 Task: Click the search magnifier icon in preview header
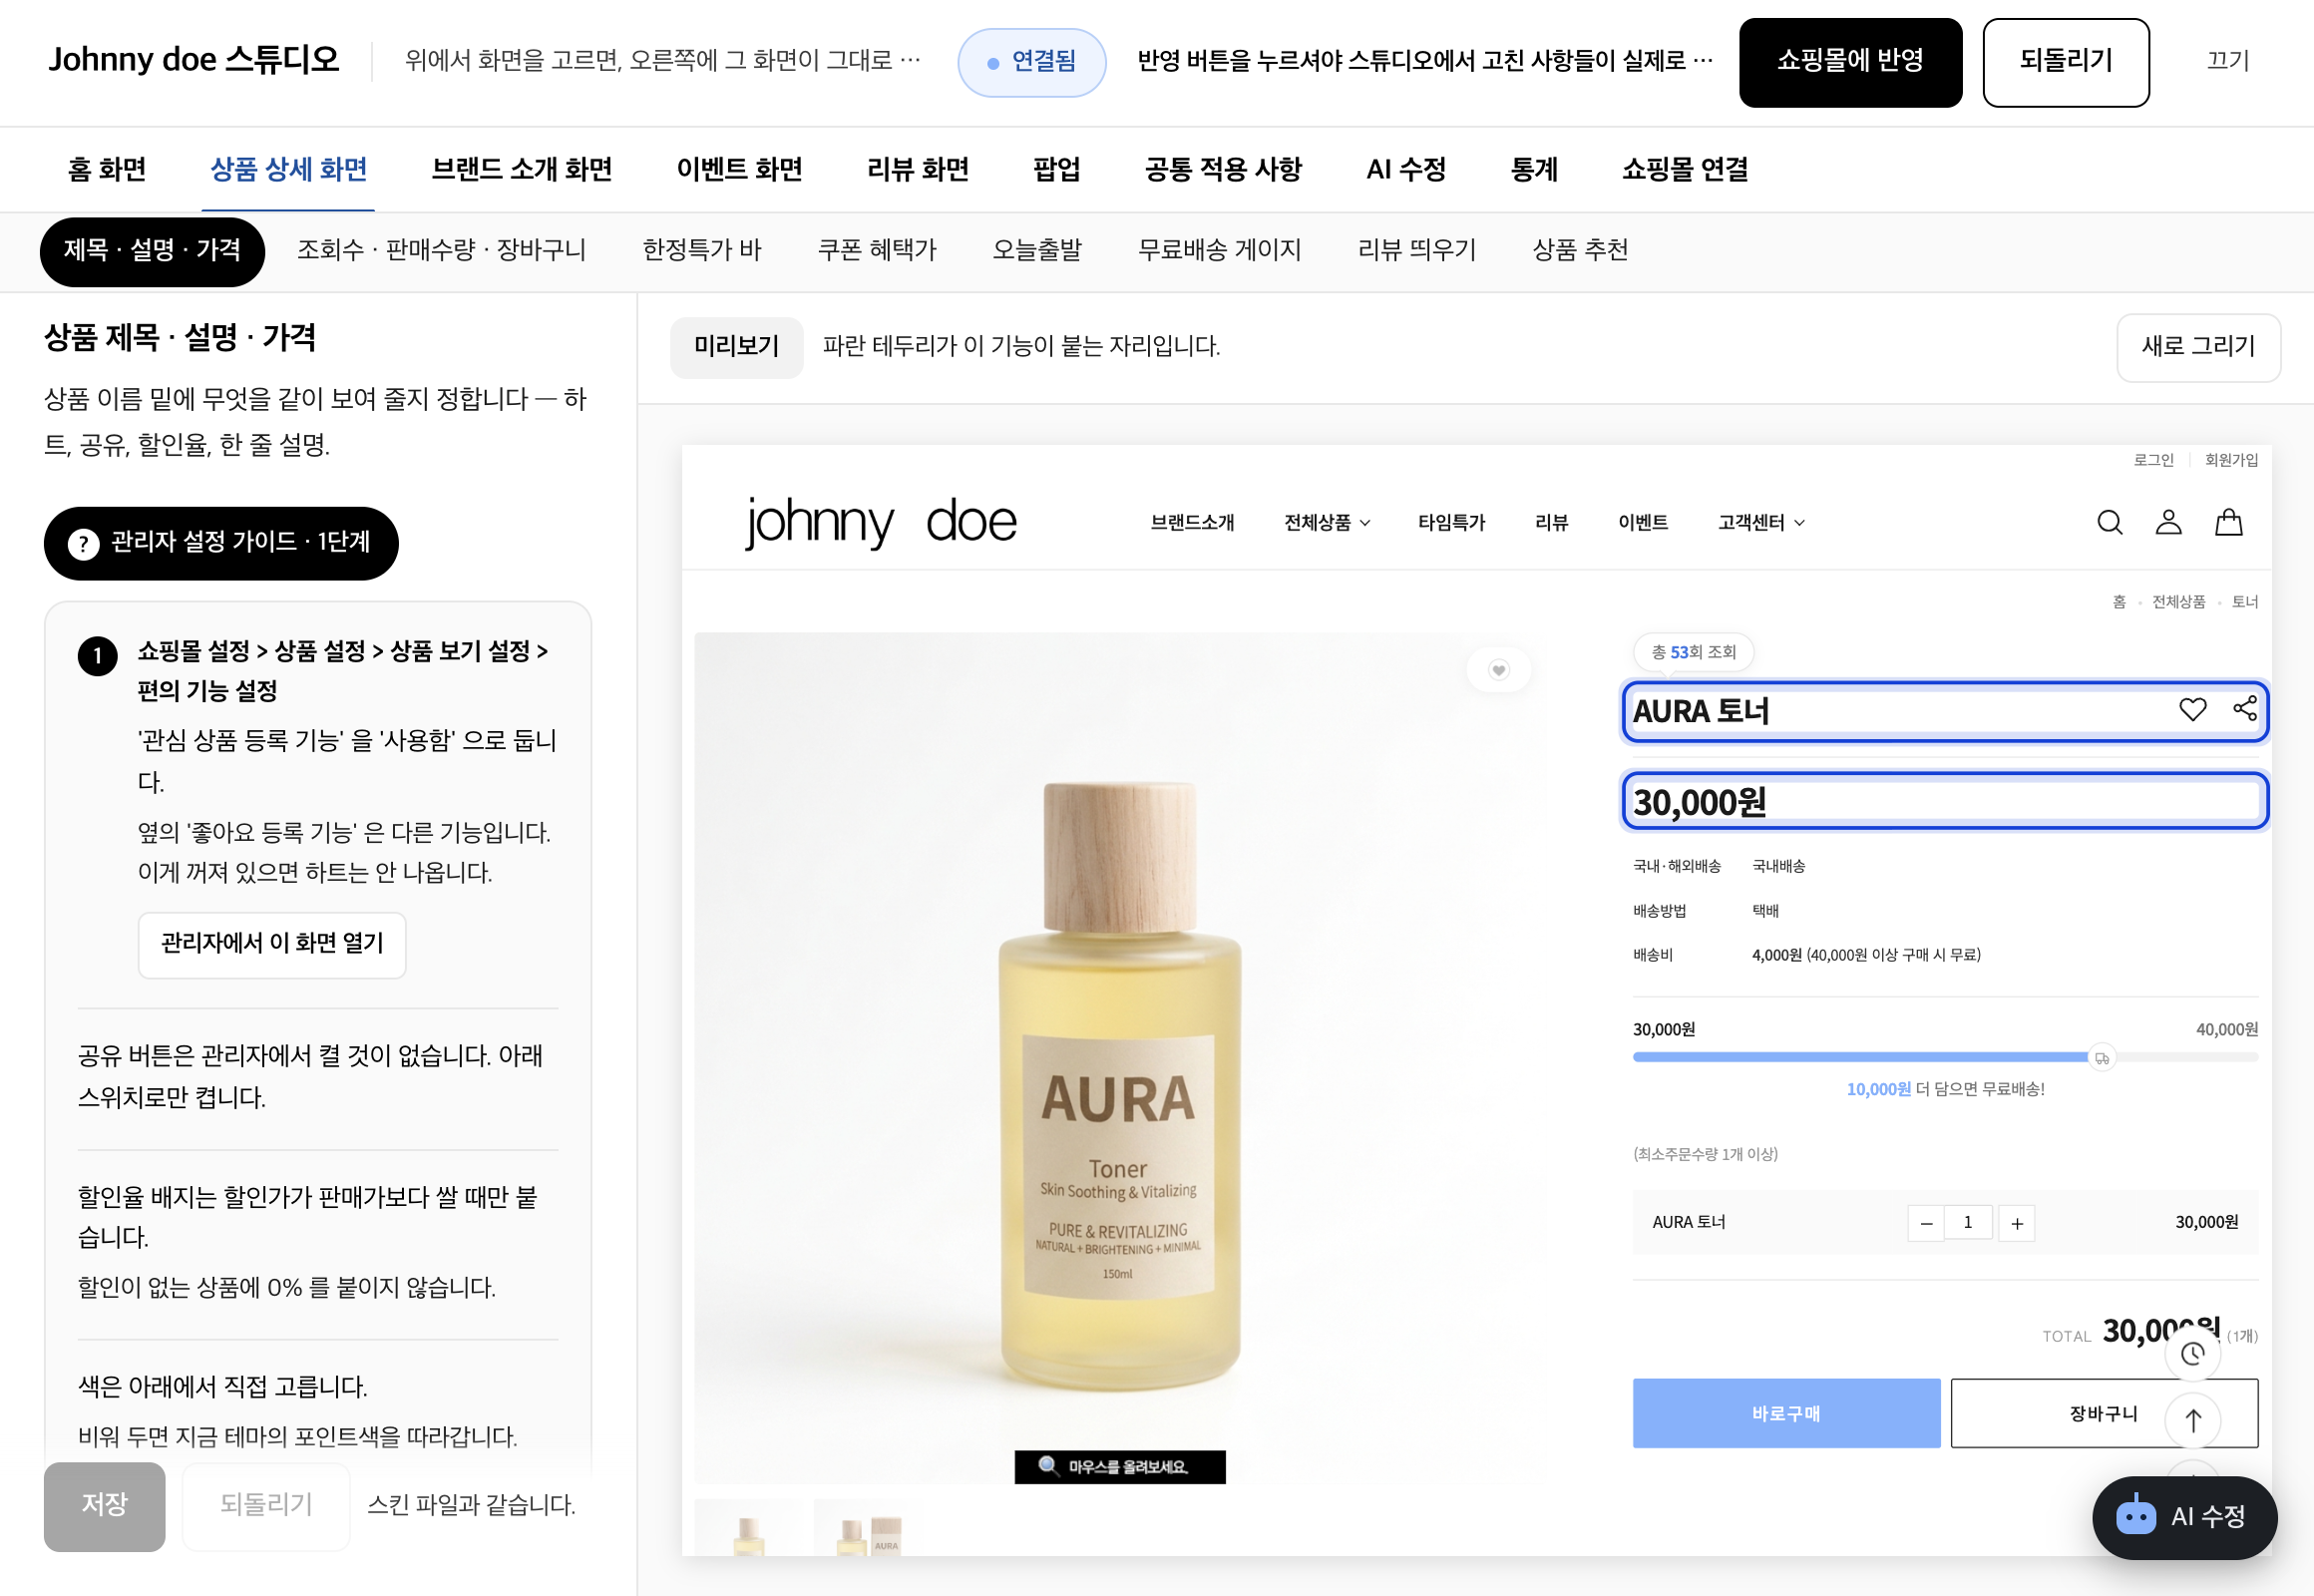[2109, 522]
